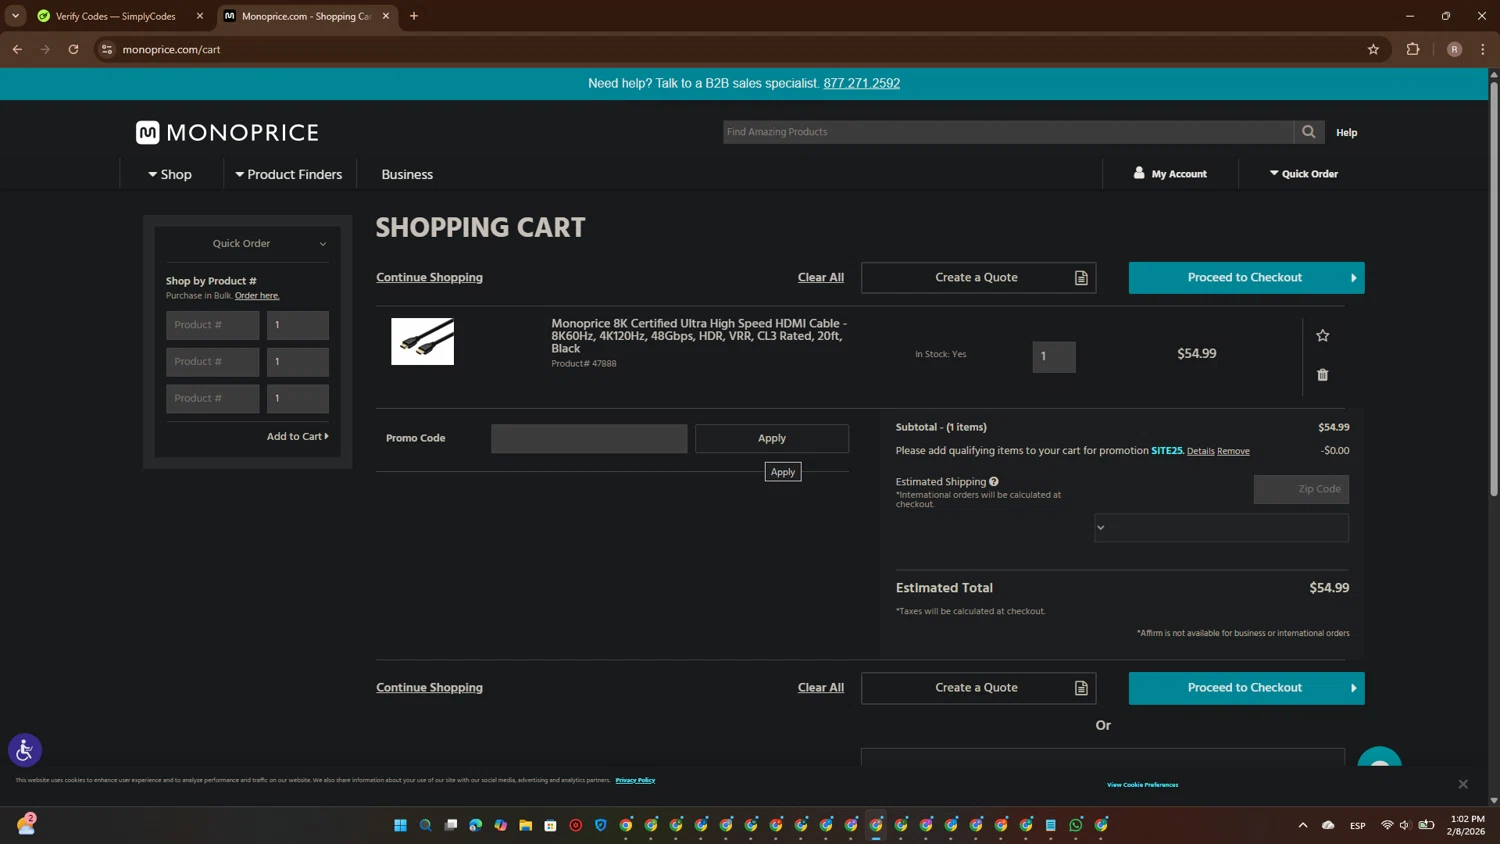Click top Proceed to Checkout button
The width and height of the screenshot is (1500, 844).
[x=1245, y=278]
